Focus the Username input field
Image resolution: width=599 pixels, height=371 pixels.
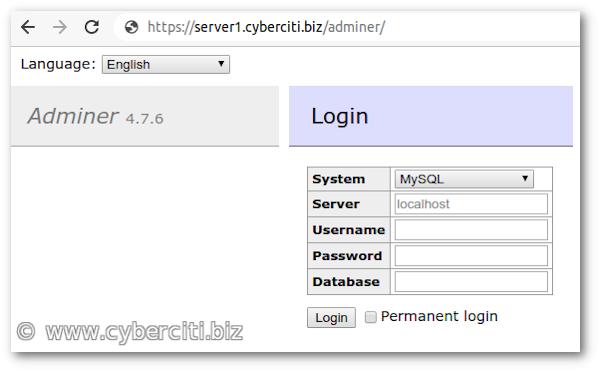click(471, 230)
